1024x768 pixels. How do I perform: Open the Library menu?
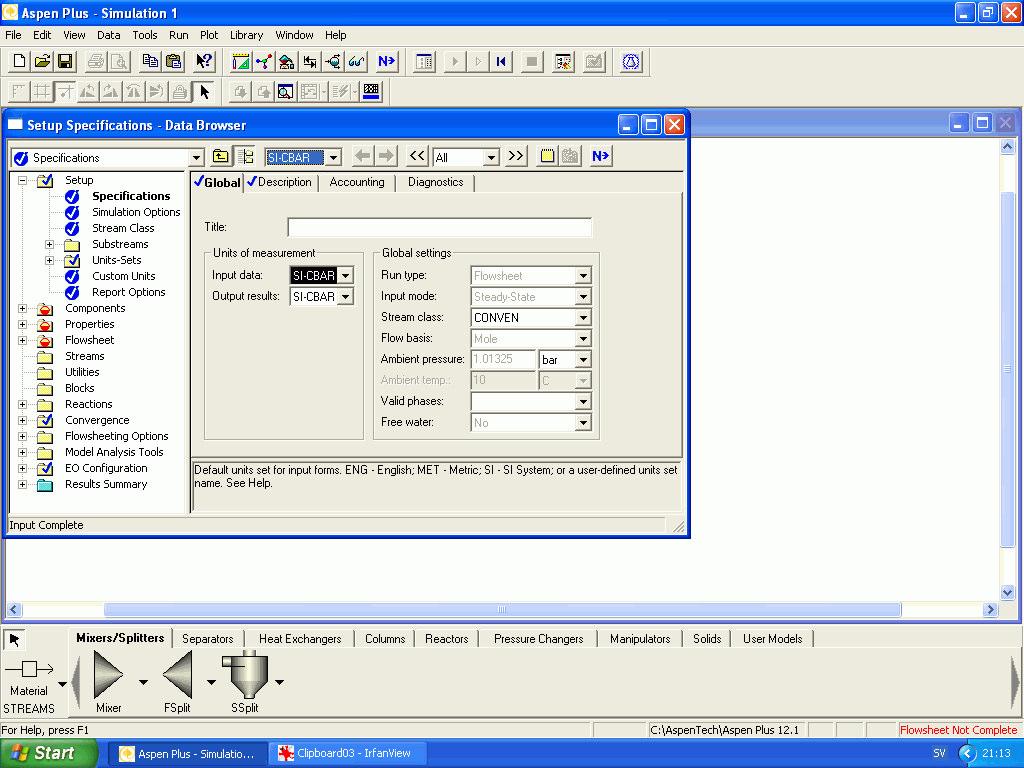(246, 35)
